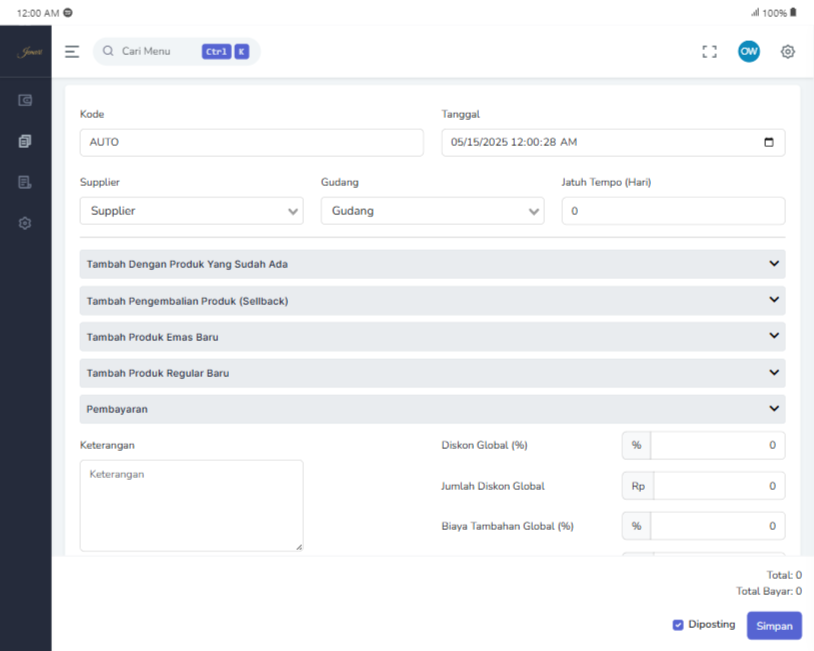Click the calendar icon in Tanggal field
This screenshot has height=651, width=814.
(768, 143)
